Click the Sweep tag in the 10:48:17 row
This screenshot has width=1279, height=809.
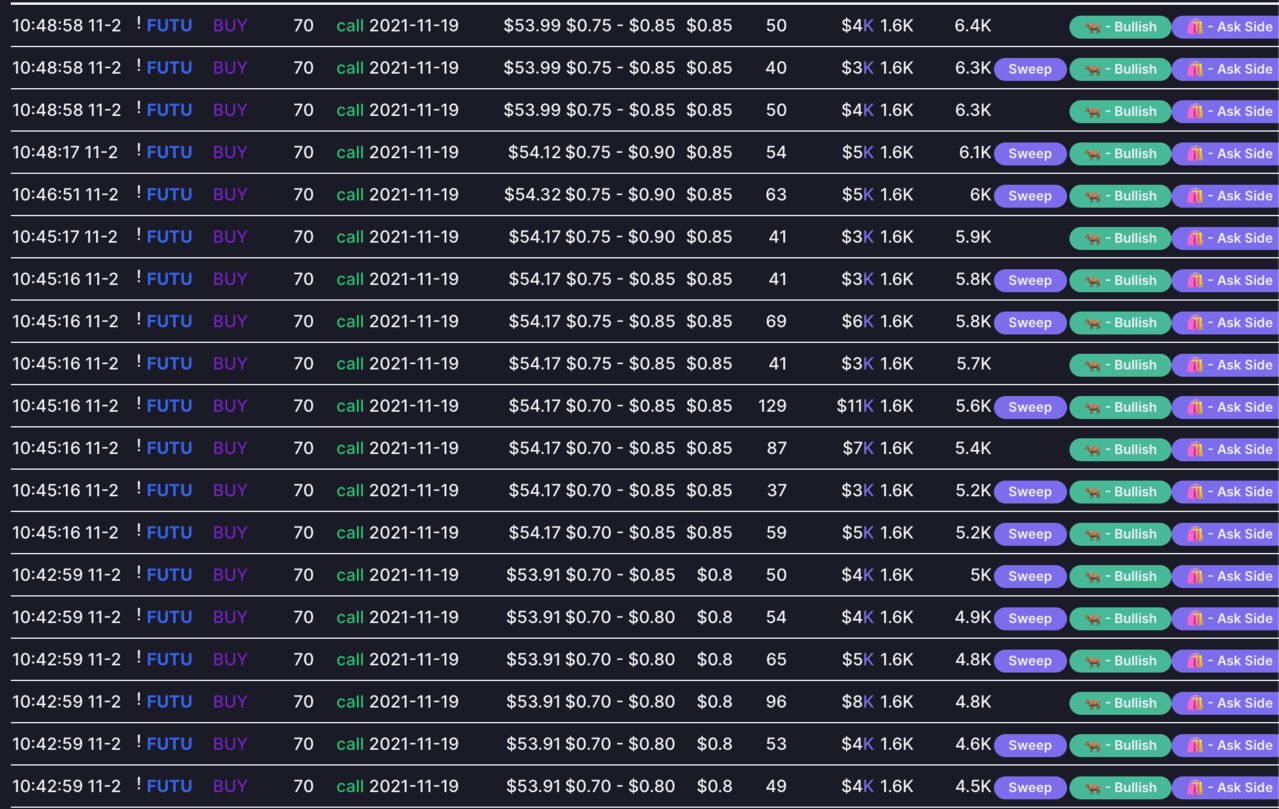click(1030, 154)
